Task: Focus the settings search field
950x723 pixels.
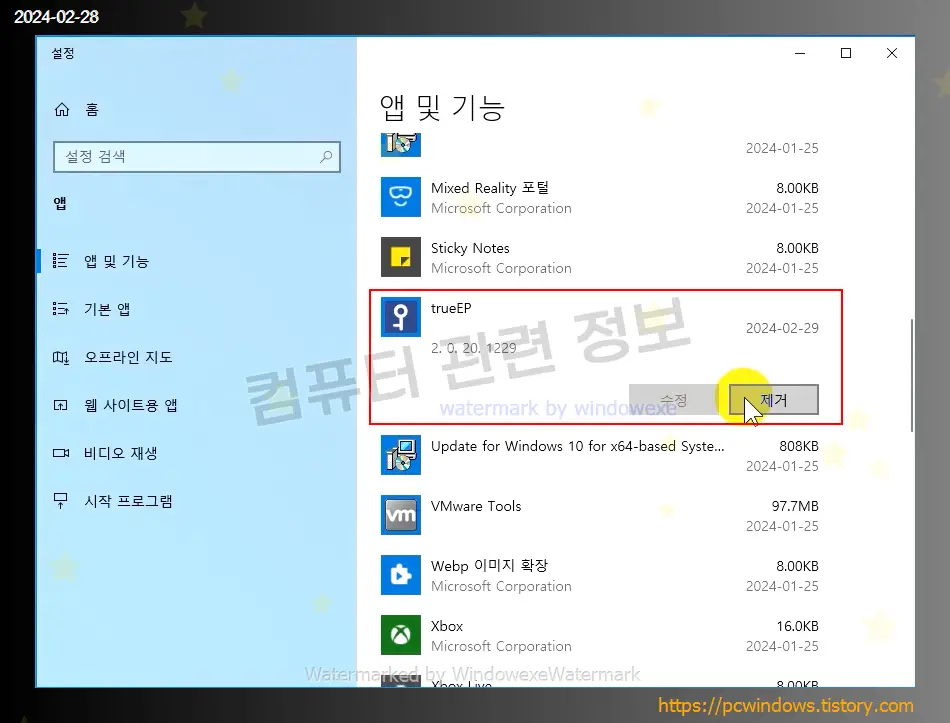Action: [x=197, y=157]
